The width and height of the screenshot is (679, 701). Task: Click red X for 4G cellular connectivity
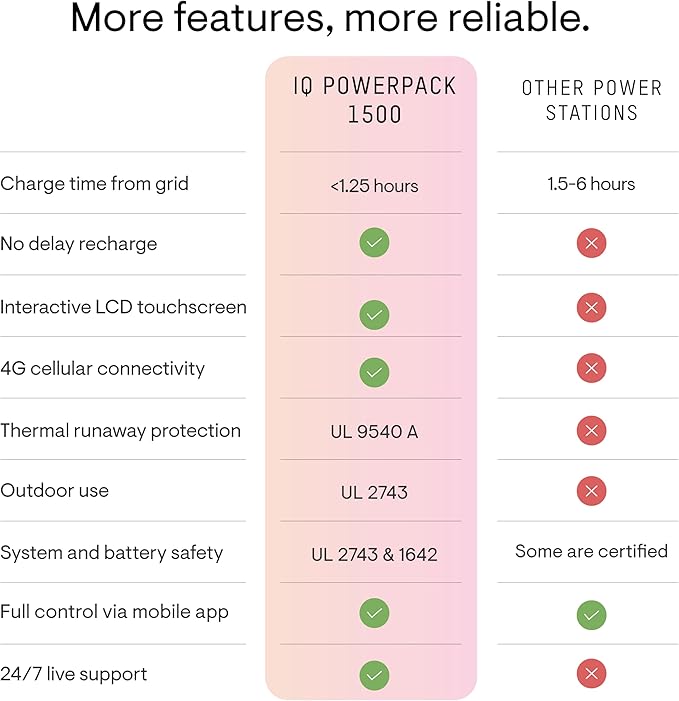click(x=591, y=369)
